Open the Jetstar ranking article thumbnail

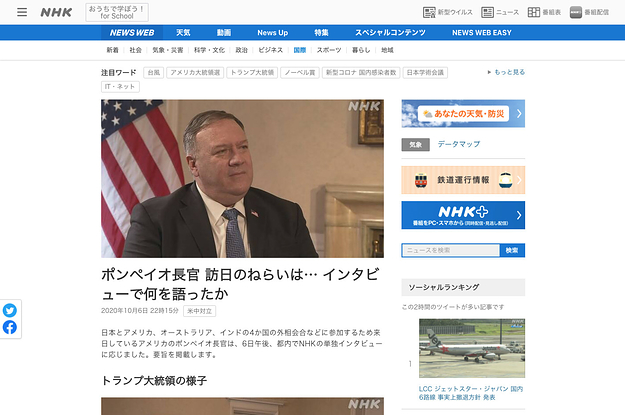click(x=472, y=348)
